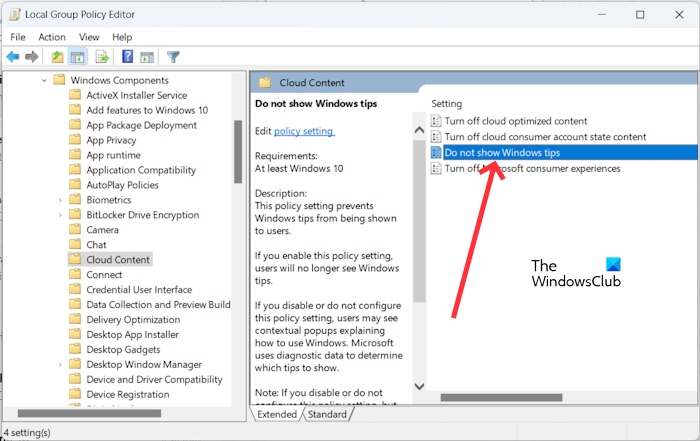Expand the BitLocker Drive Encryption node

click(x=60, y=215)
